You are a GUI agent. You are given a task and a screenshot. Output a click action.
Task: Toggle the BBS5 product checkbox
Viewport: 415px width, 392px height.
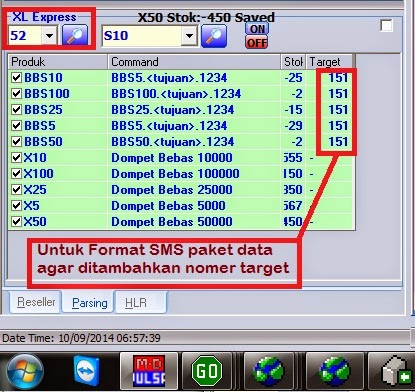point(16,125)
